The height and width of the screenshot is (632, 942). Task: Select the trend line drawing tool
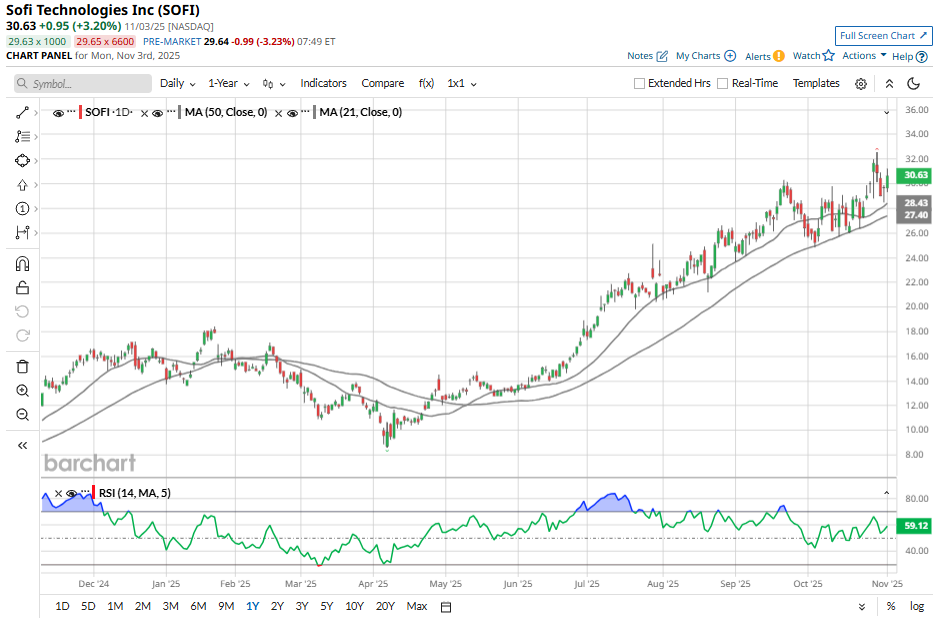(x=23, y=113)
